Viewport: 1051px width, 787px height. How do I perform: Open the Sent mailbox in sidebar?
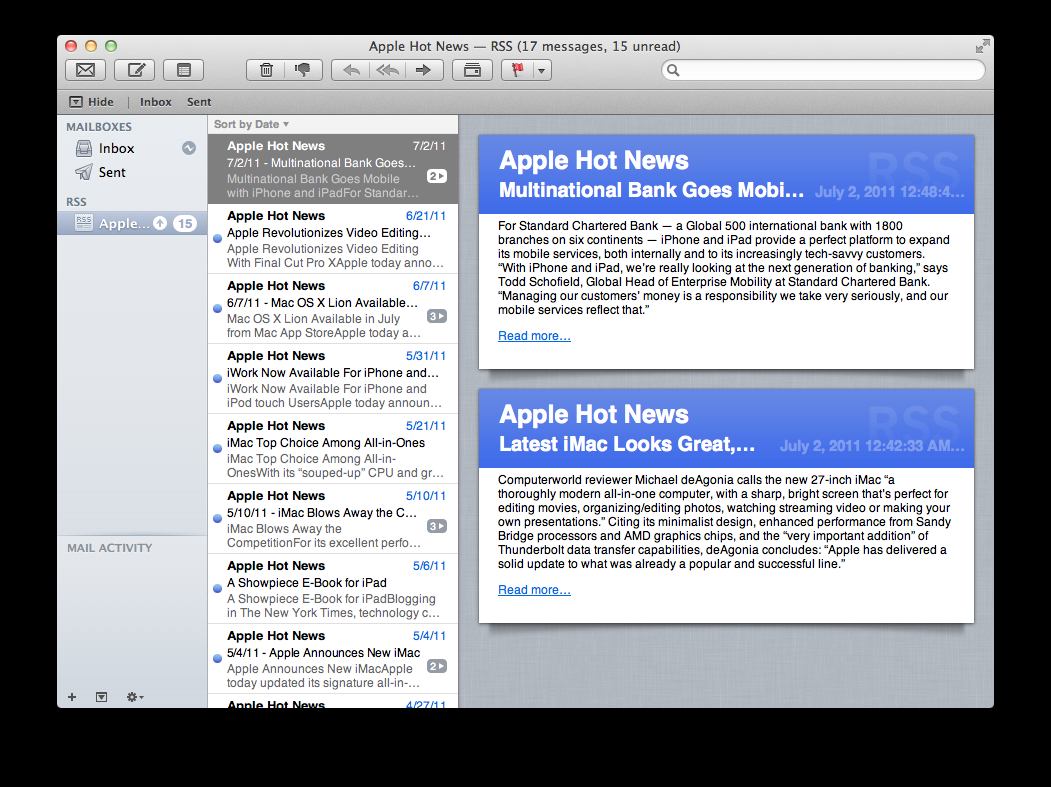pyautogui.click(x=132, y=172)
